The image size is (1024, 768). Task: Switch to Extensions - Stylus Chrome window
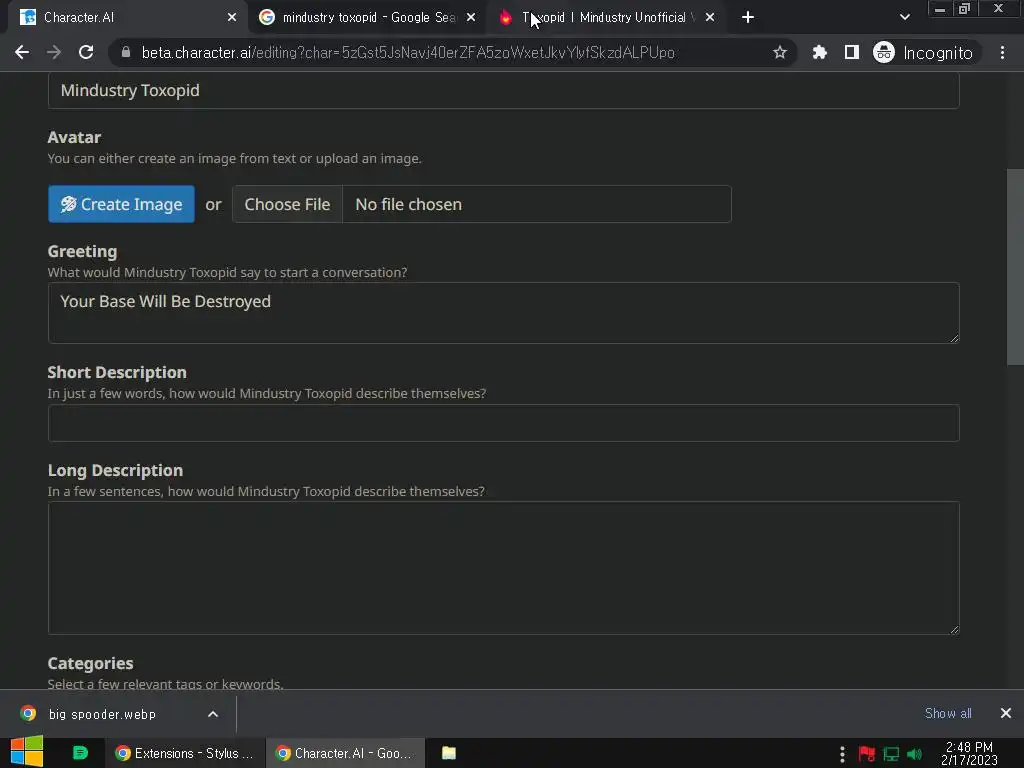click(184, 753)
